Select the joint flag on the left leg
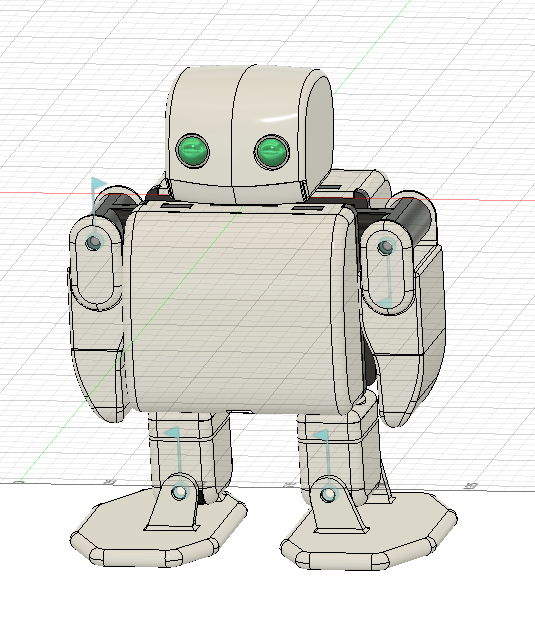Screen dimensions: 535x625 click(173, 433)
